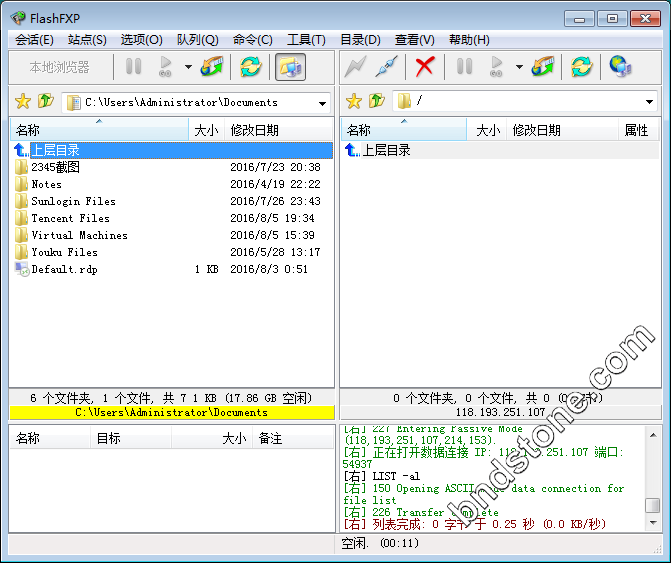Click the disconnect plug icon
Image resolution: width=671 pixels, height=563 pixels.
387,67
